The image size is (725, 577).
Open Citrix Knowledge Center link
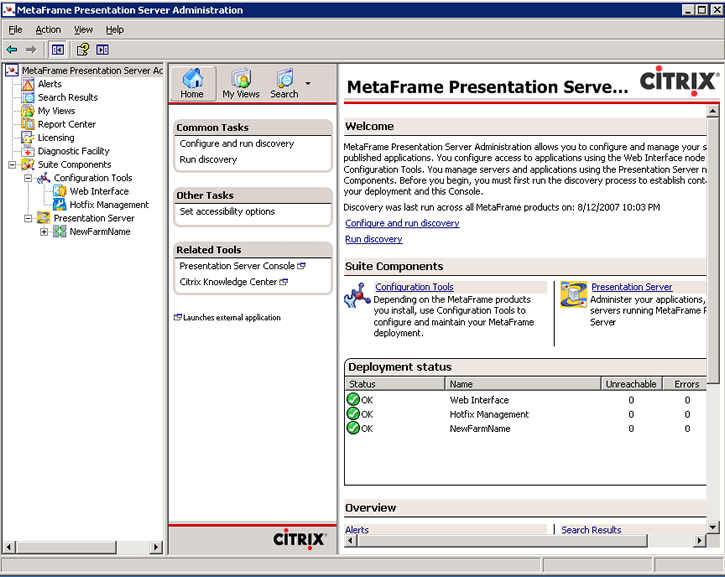[x=233, y=282]
